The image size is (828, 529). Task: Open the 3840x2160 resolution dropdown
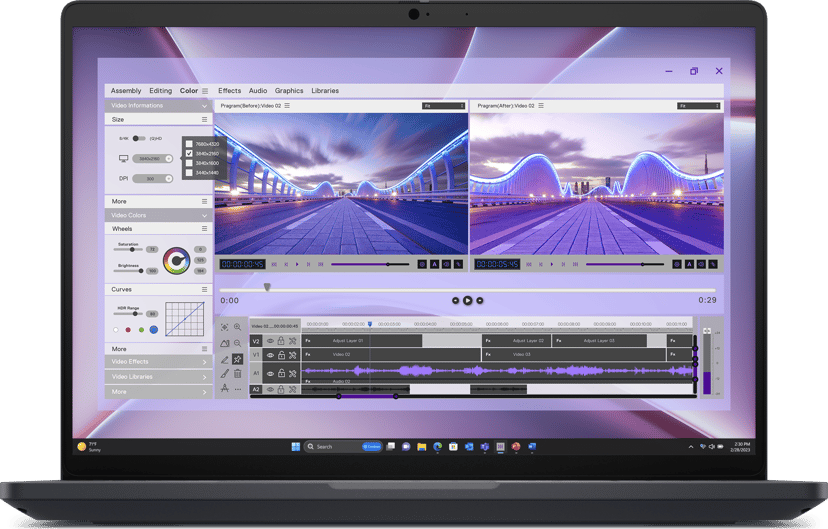point(153,158)
